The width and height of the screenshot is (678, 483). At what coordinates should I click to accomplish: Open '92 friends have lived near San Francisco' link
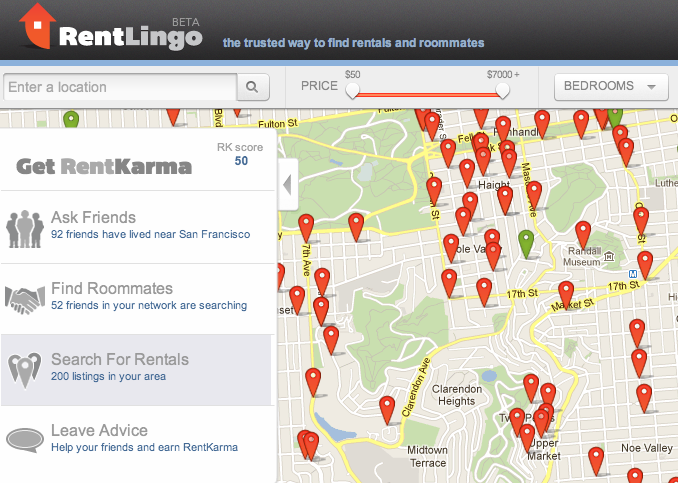click(150, 234)
